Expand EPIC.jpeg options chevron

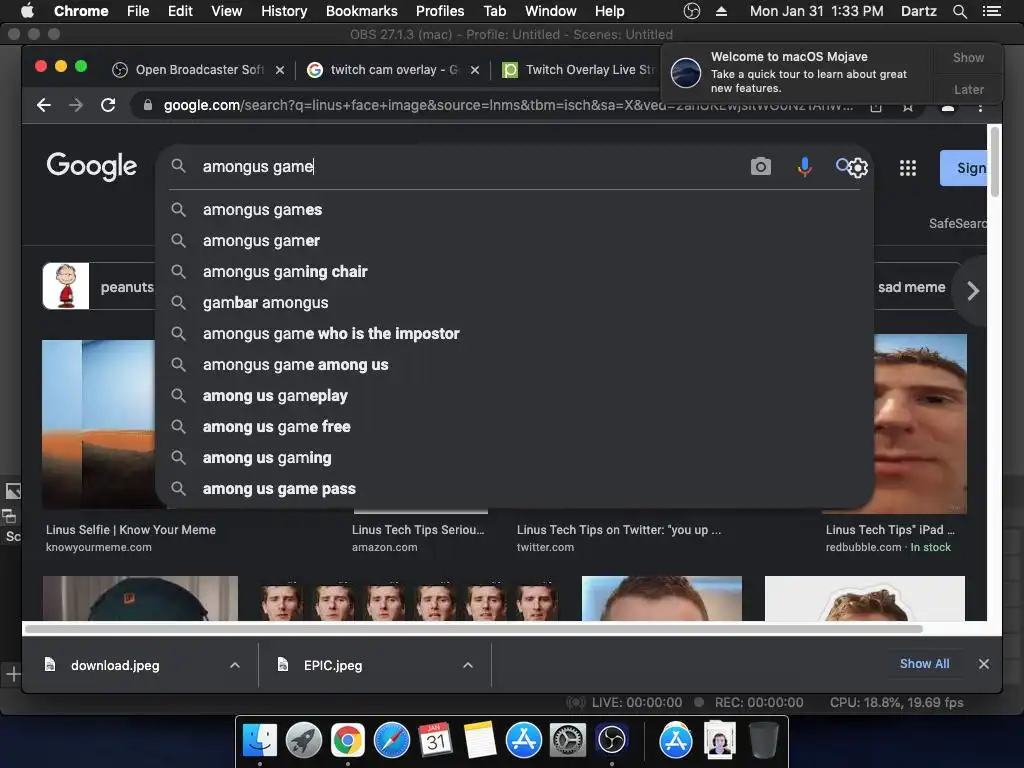tap(468, 665)
